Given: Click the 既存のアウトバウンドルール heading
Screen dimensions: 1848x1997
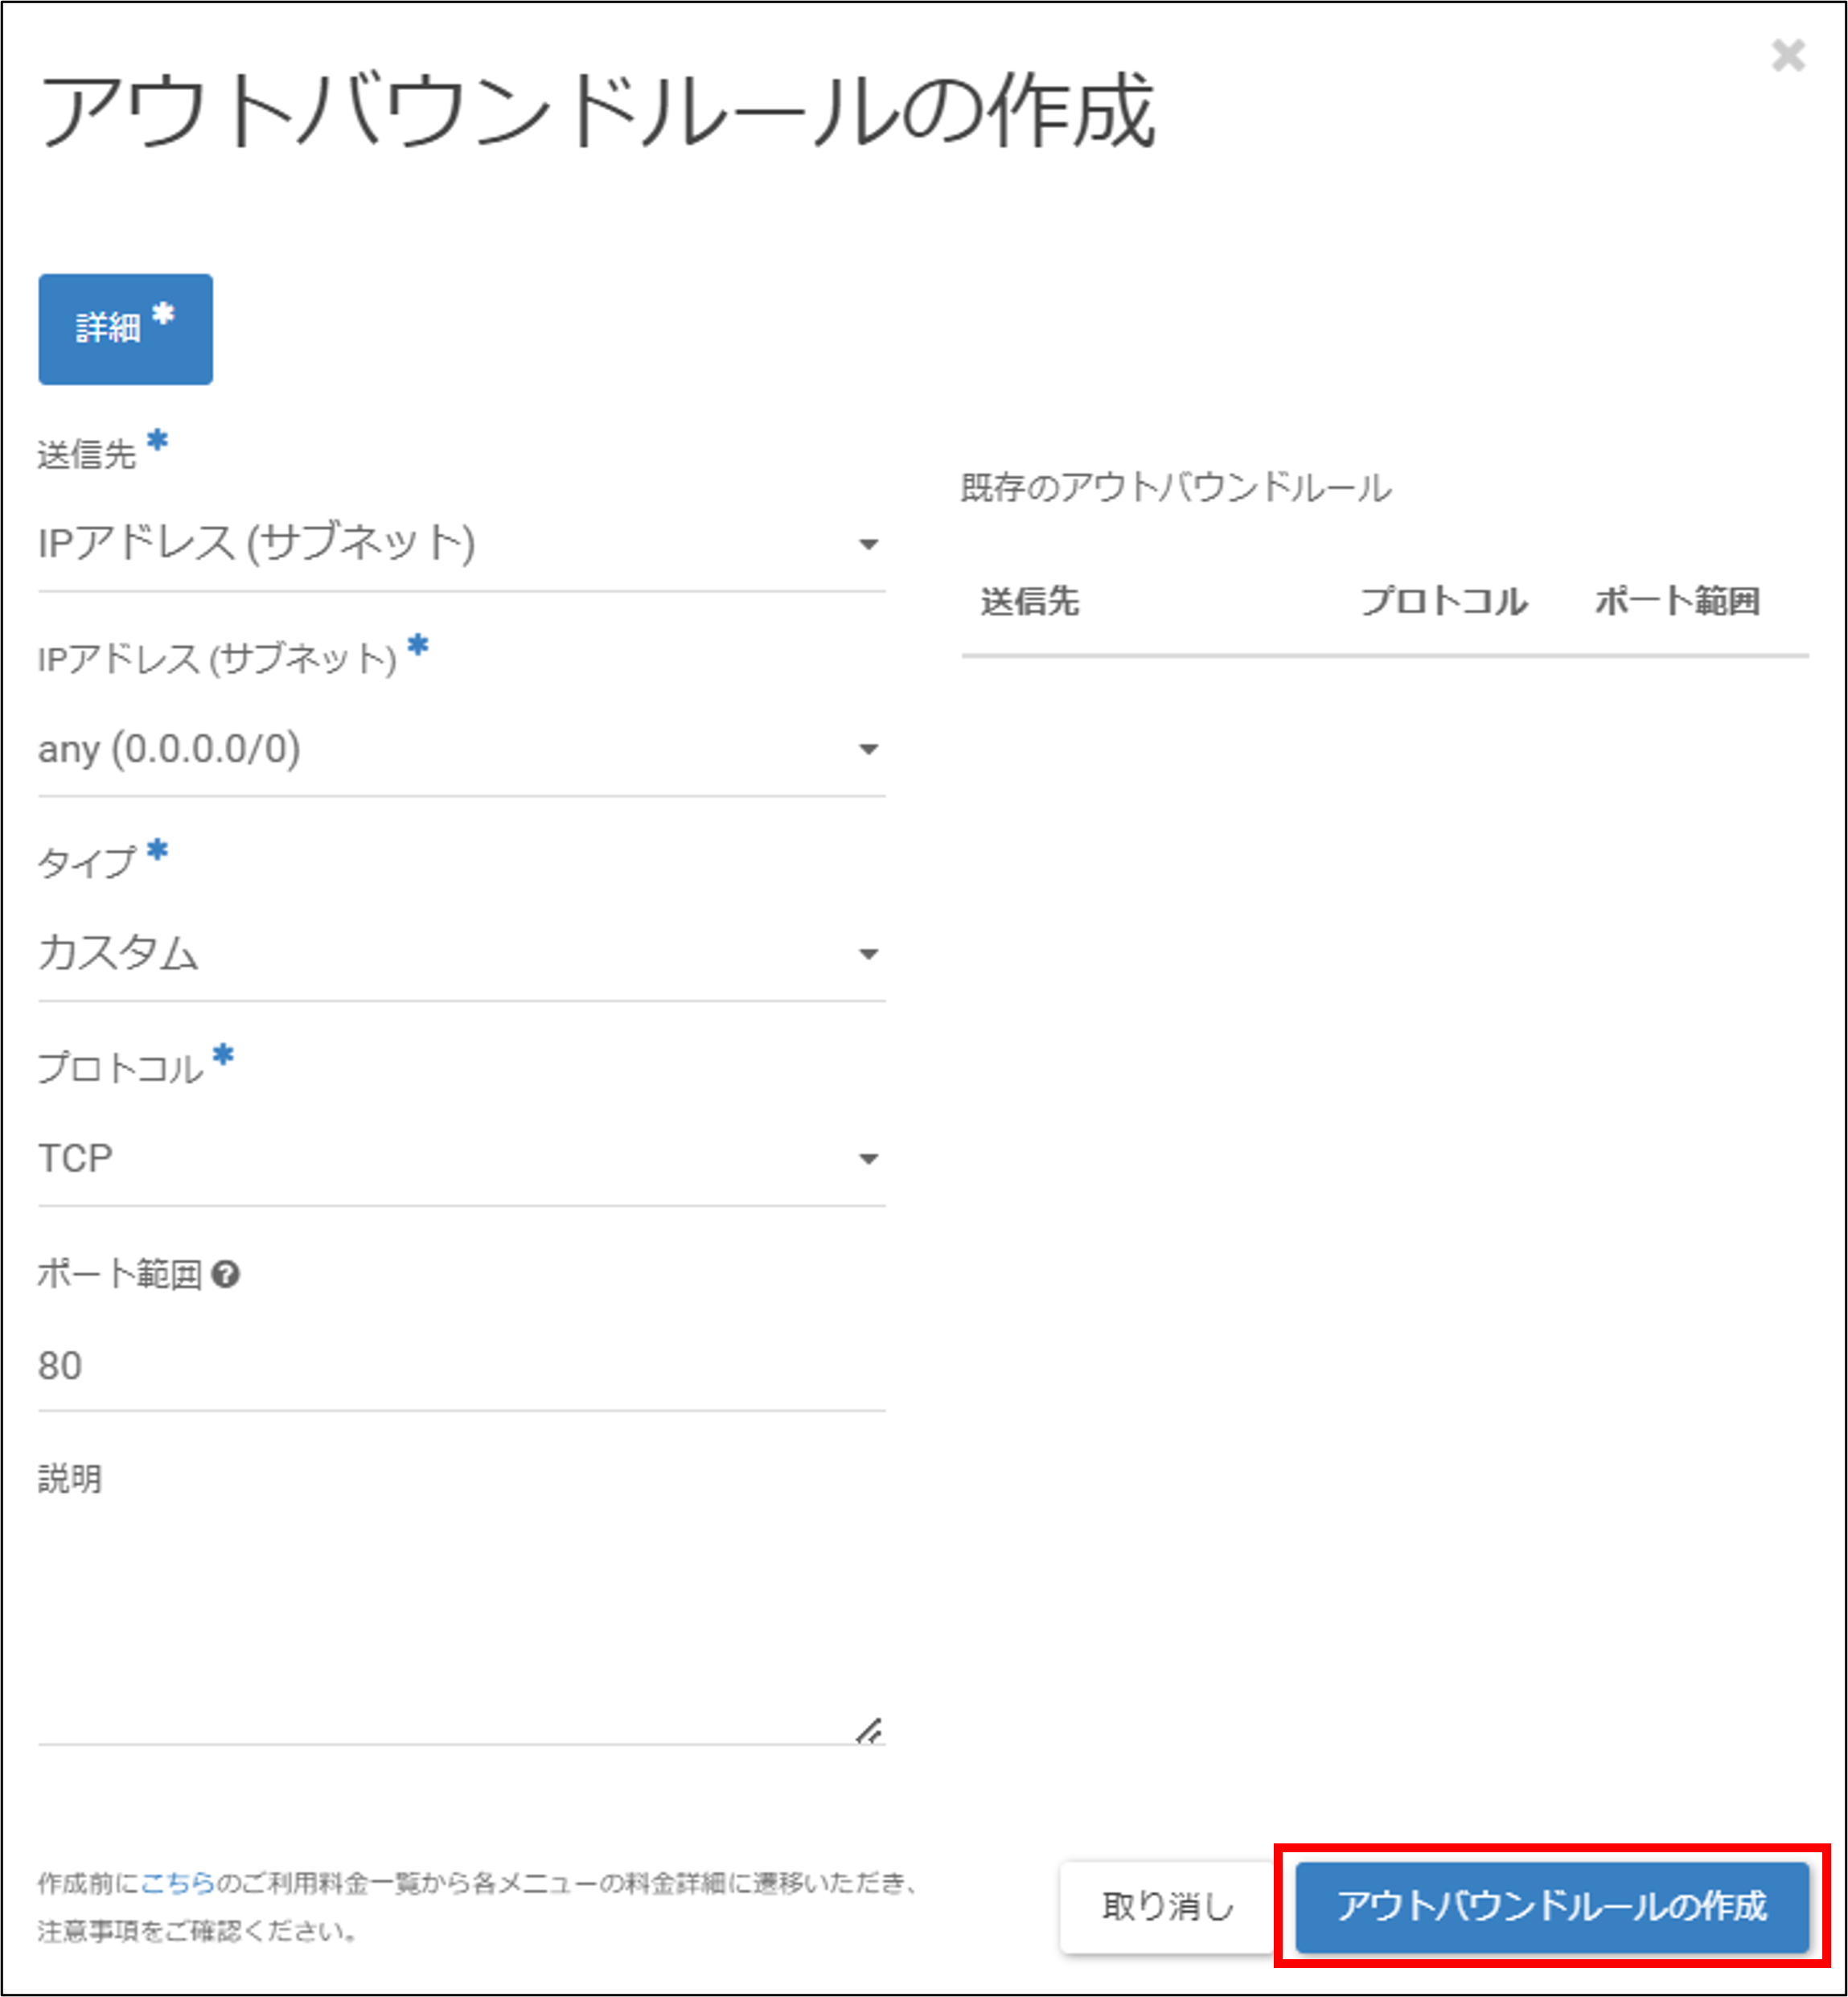Looking at the screenshot, I should click(x=1176, y=489).
